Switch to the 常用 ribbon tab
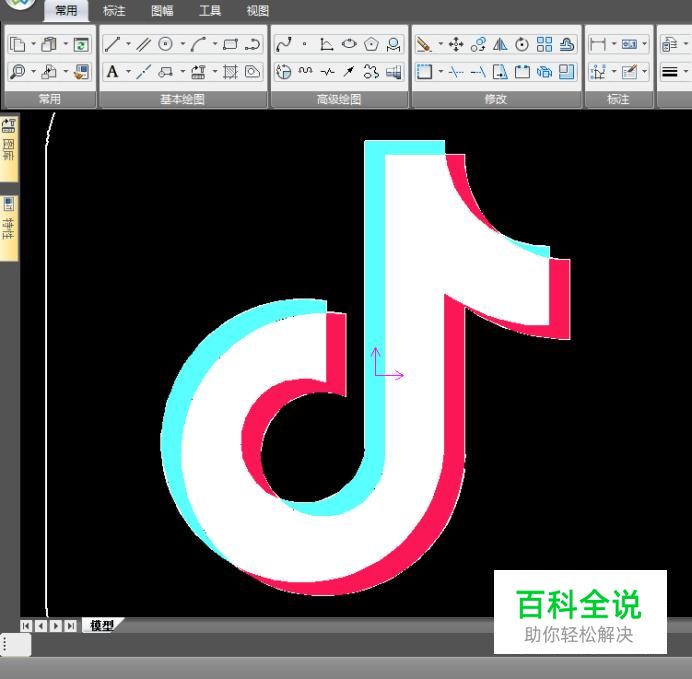 point(66,10)
